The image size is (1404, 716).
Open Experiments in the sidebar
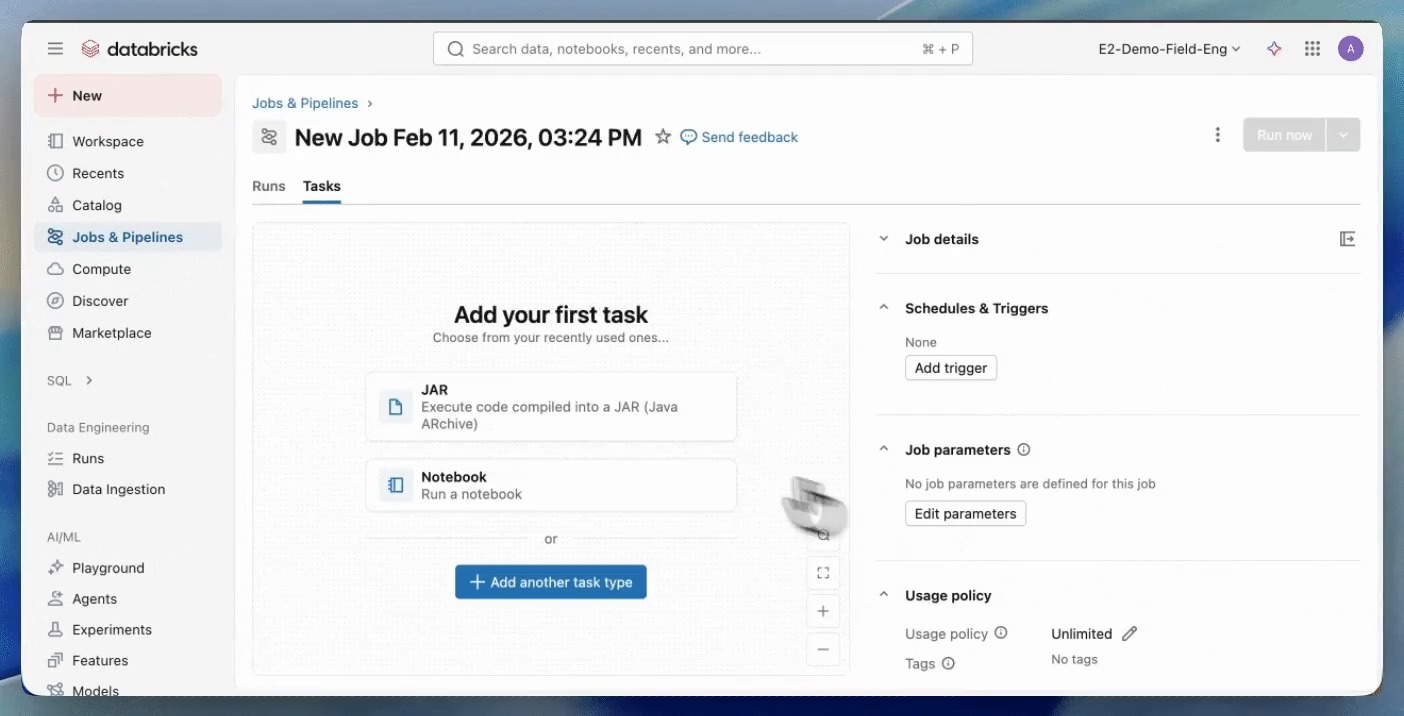tap(128, 630)
